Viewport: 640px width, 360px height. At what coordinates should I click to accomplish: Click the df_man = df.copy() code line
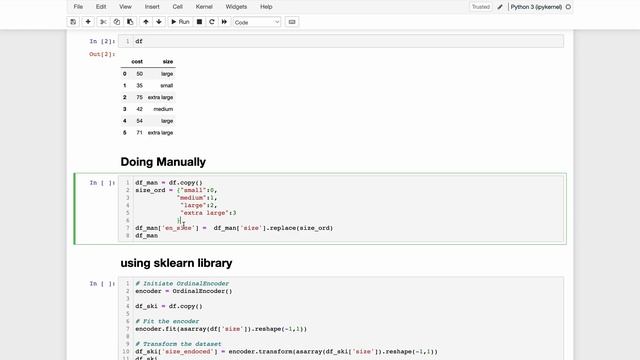[169, 183]
